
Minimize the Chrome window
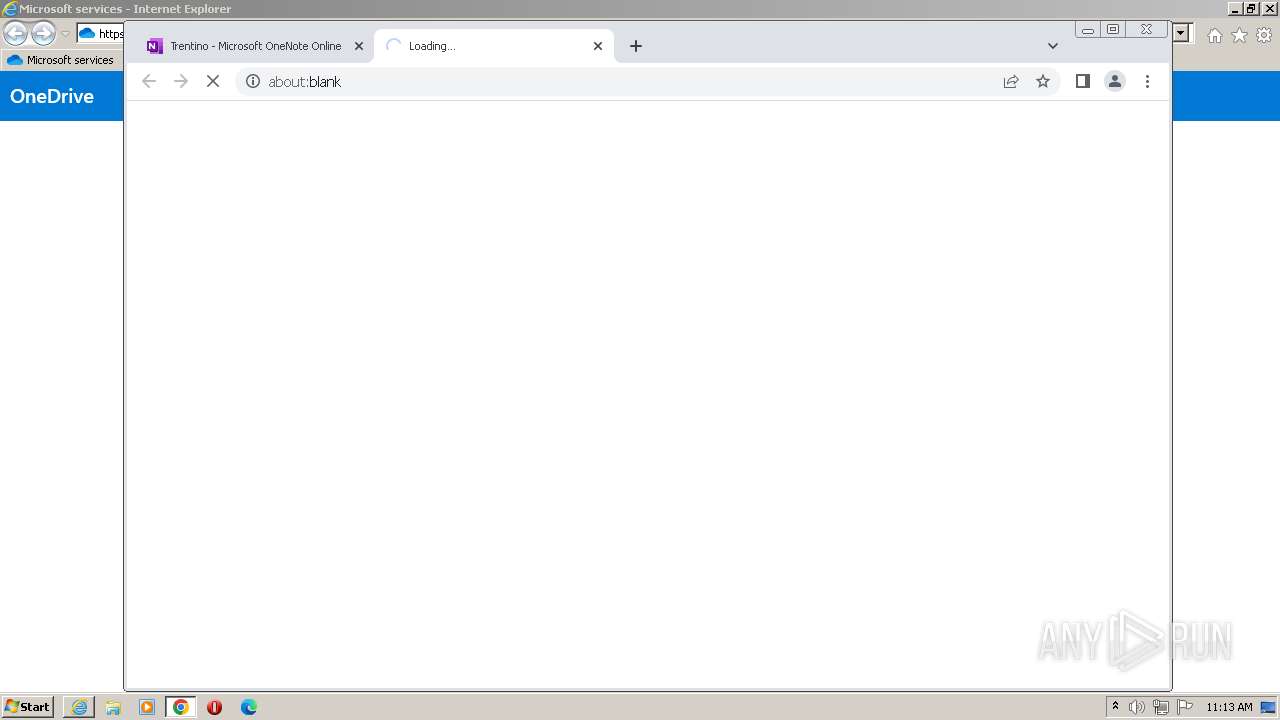pyautogui.click(x=1088, y=30)
